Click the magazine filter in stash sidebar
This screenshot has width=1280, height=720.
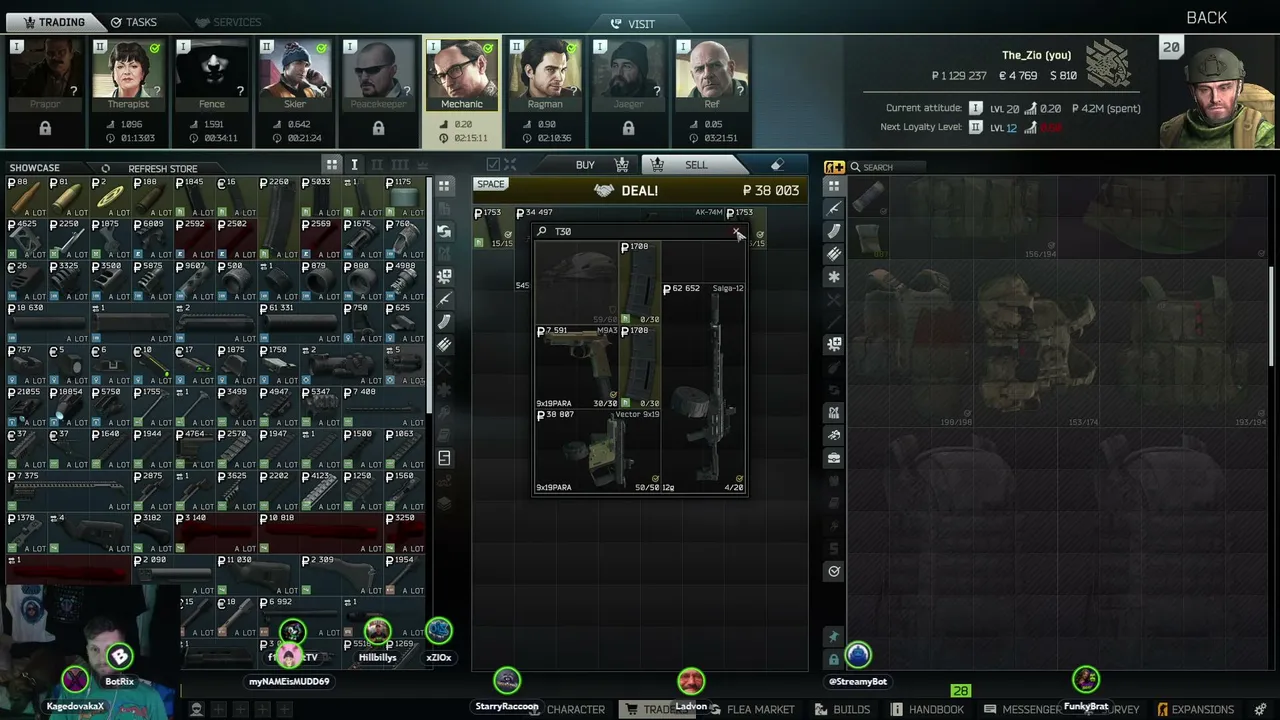click(834, 231)
